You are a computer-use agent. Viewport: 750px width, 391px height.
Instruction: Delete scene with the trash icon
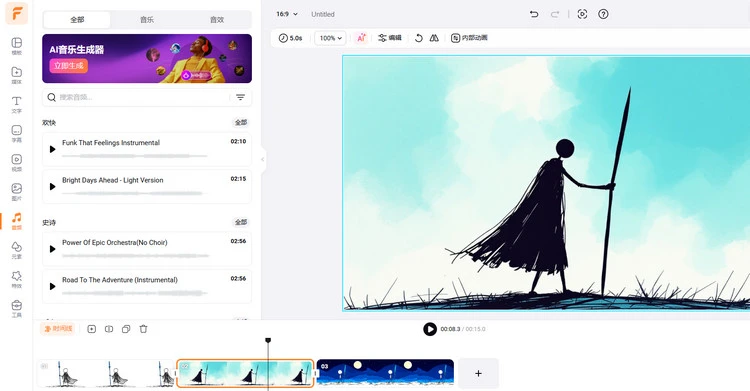(143, 329)
